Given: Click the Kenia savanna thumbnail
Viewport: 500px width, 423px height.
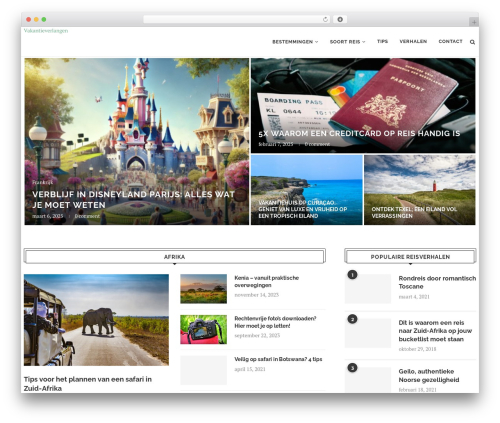Looking at the screenshot, I should point(203,289).
